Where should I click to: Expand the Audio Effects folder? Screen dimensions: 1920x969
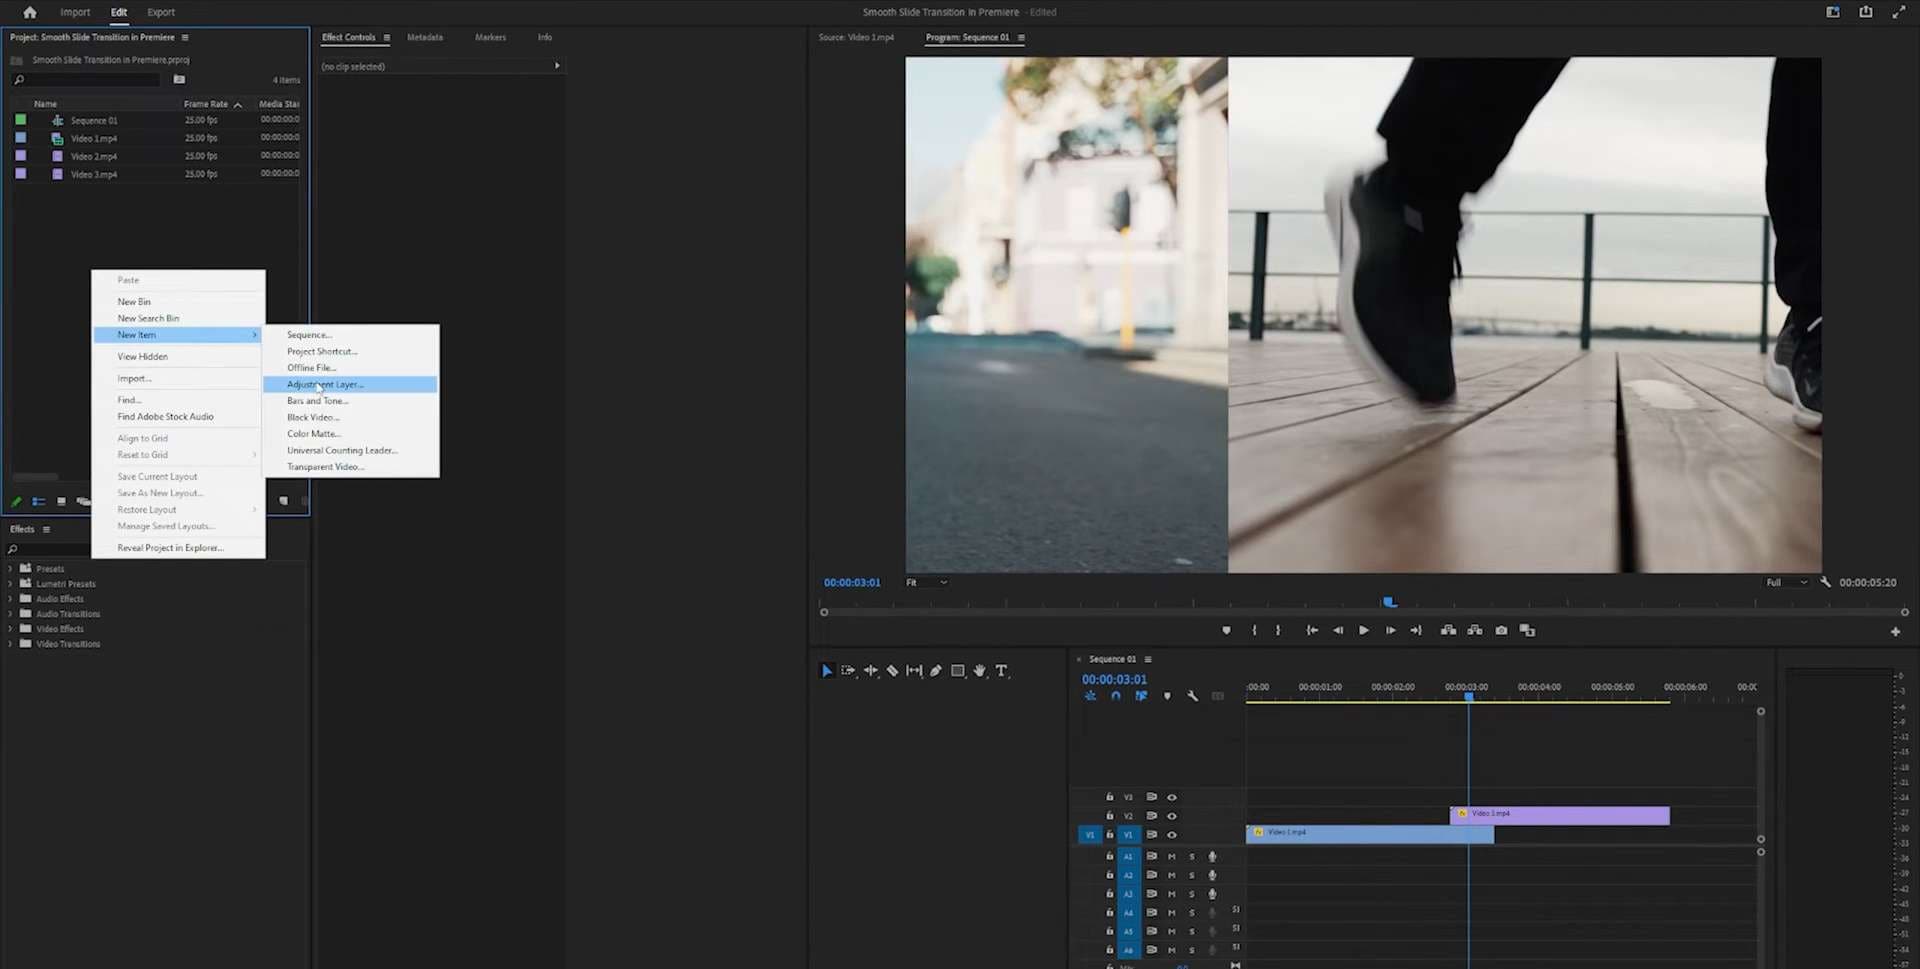(x=11, y=599)
